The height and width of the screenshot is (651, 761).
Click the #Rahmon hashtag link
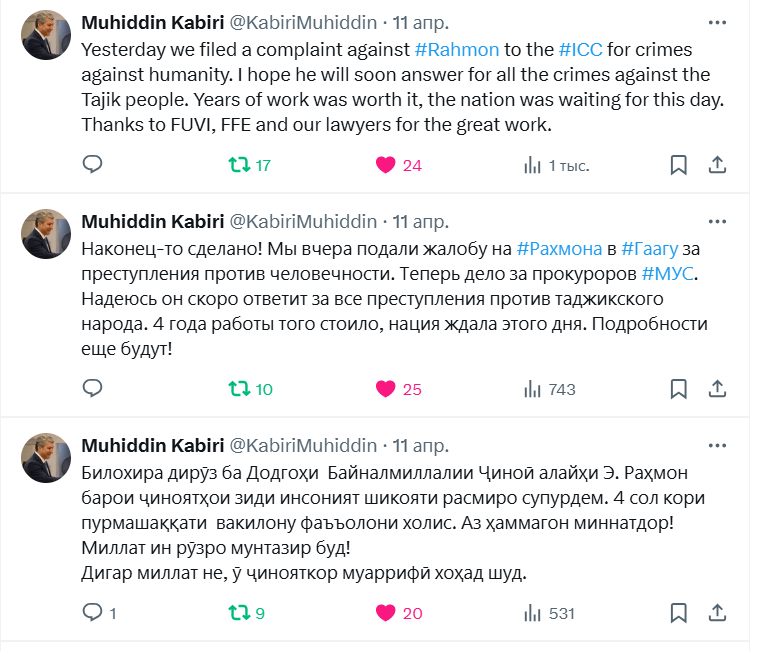(x=456, y=49)
